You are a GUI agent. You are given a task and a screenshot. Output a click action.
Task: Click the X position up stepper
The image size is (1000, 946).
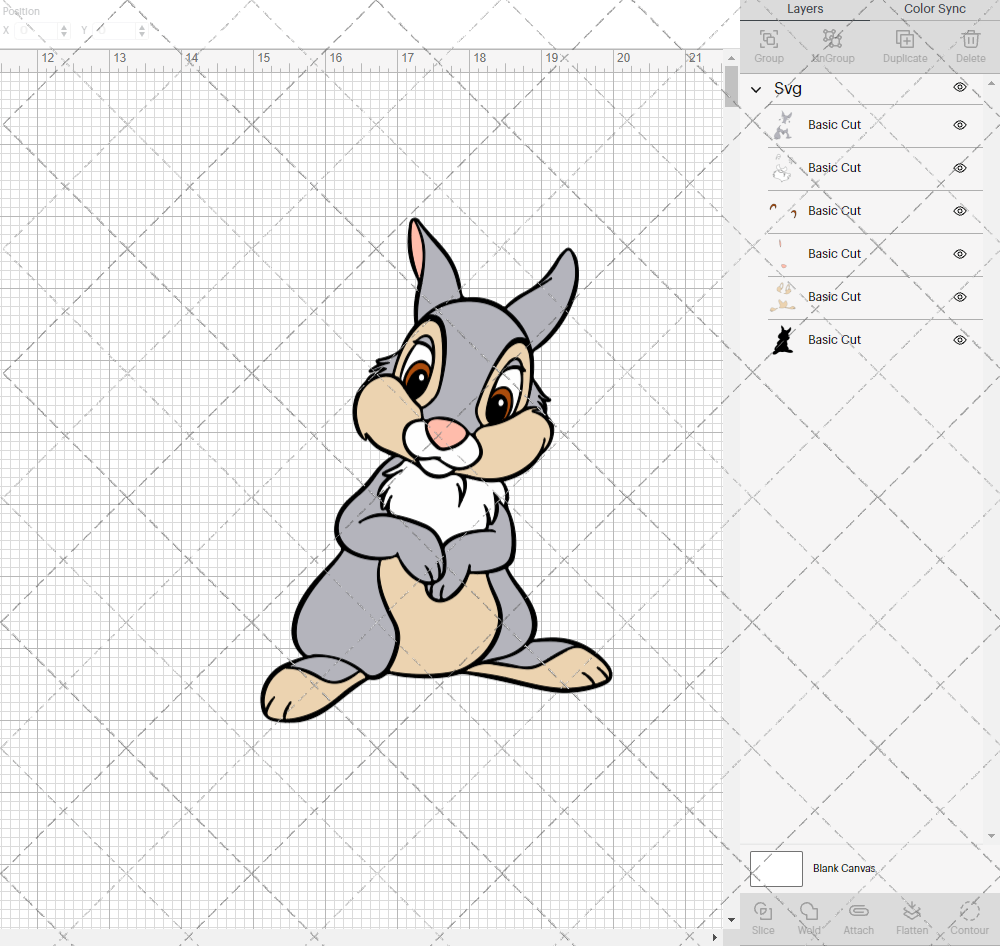pyautogui.click(x=62, y=26)
